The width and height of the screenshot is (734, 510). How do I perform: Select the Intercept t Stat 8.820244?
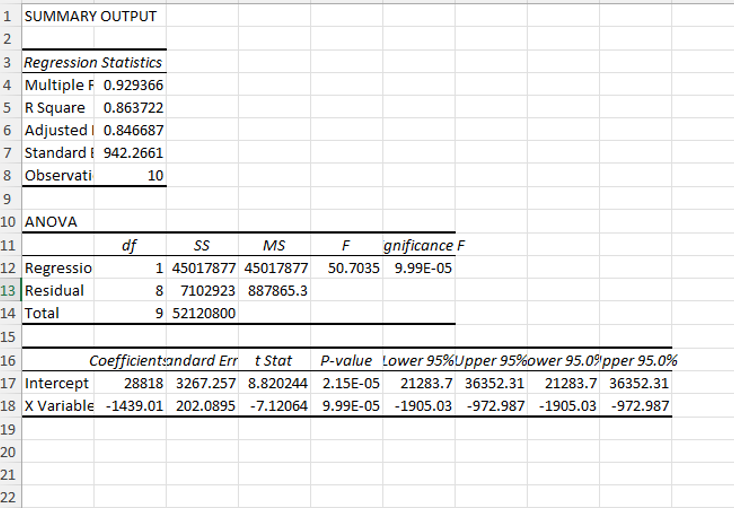tap(274, 383)
